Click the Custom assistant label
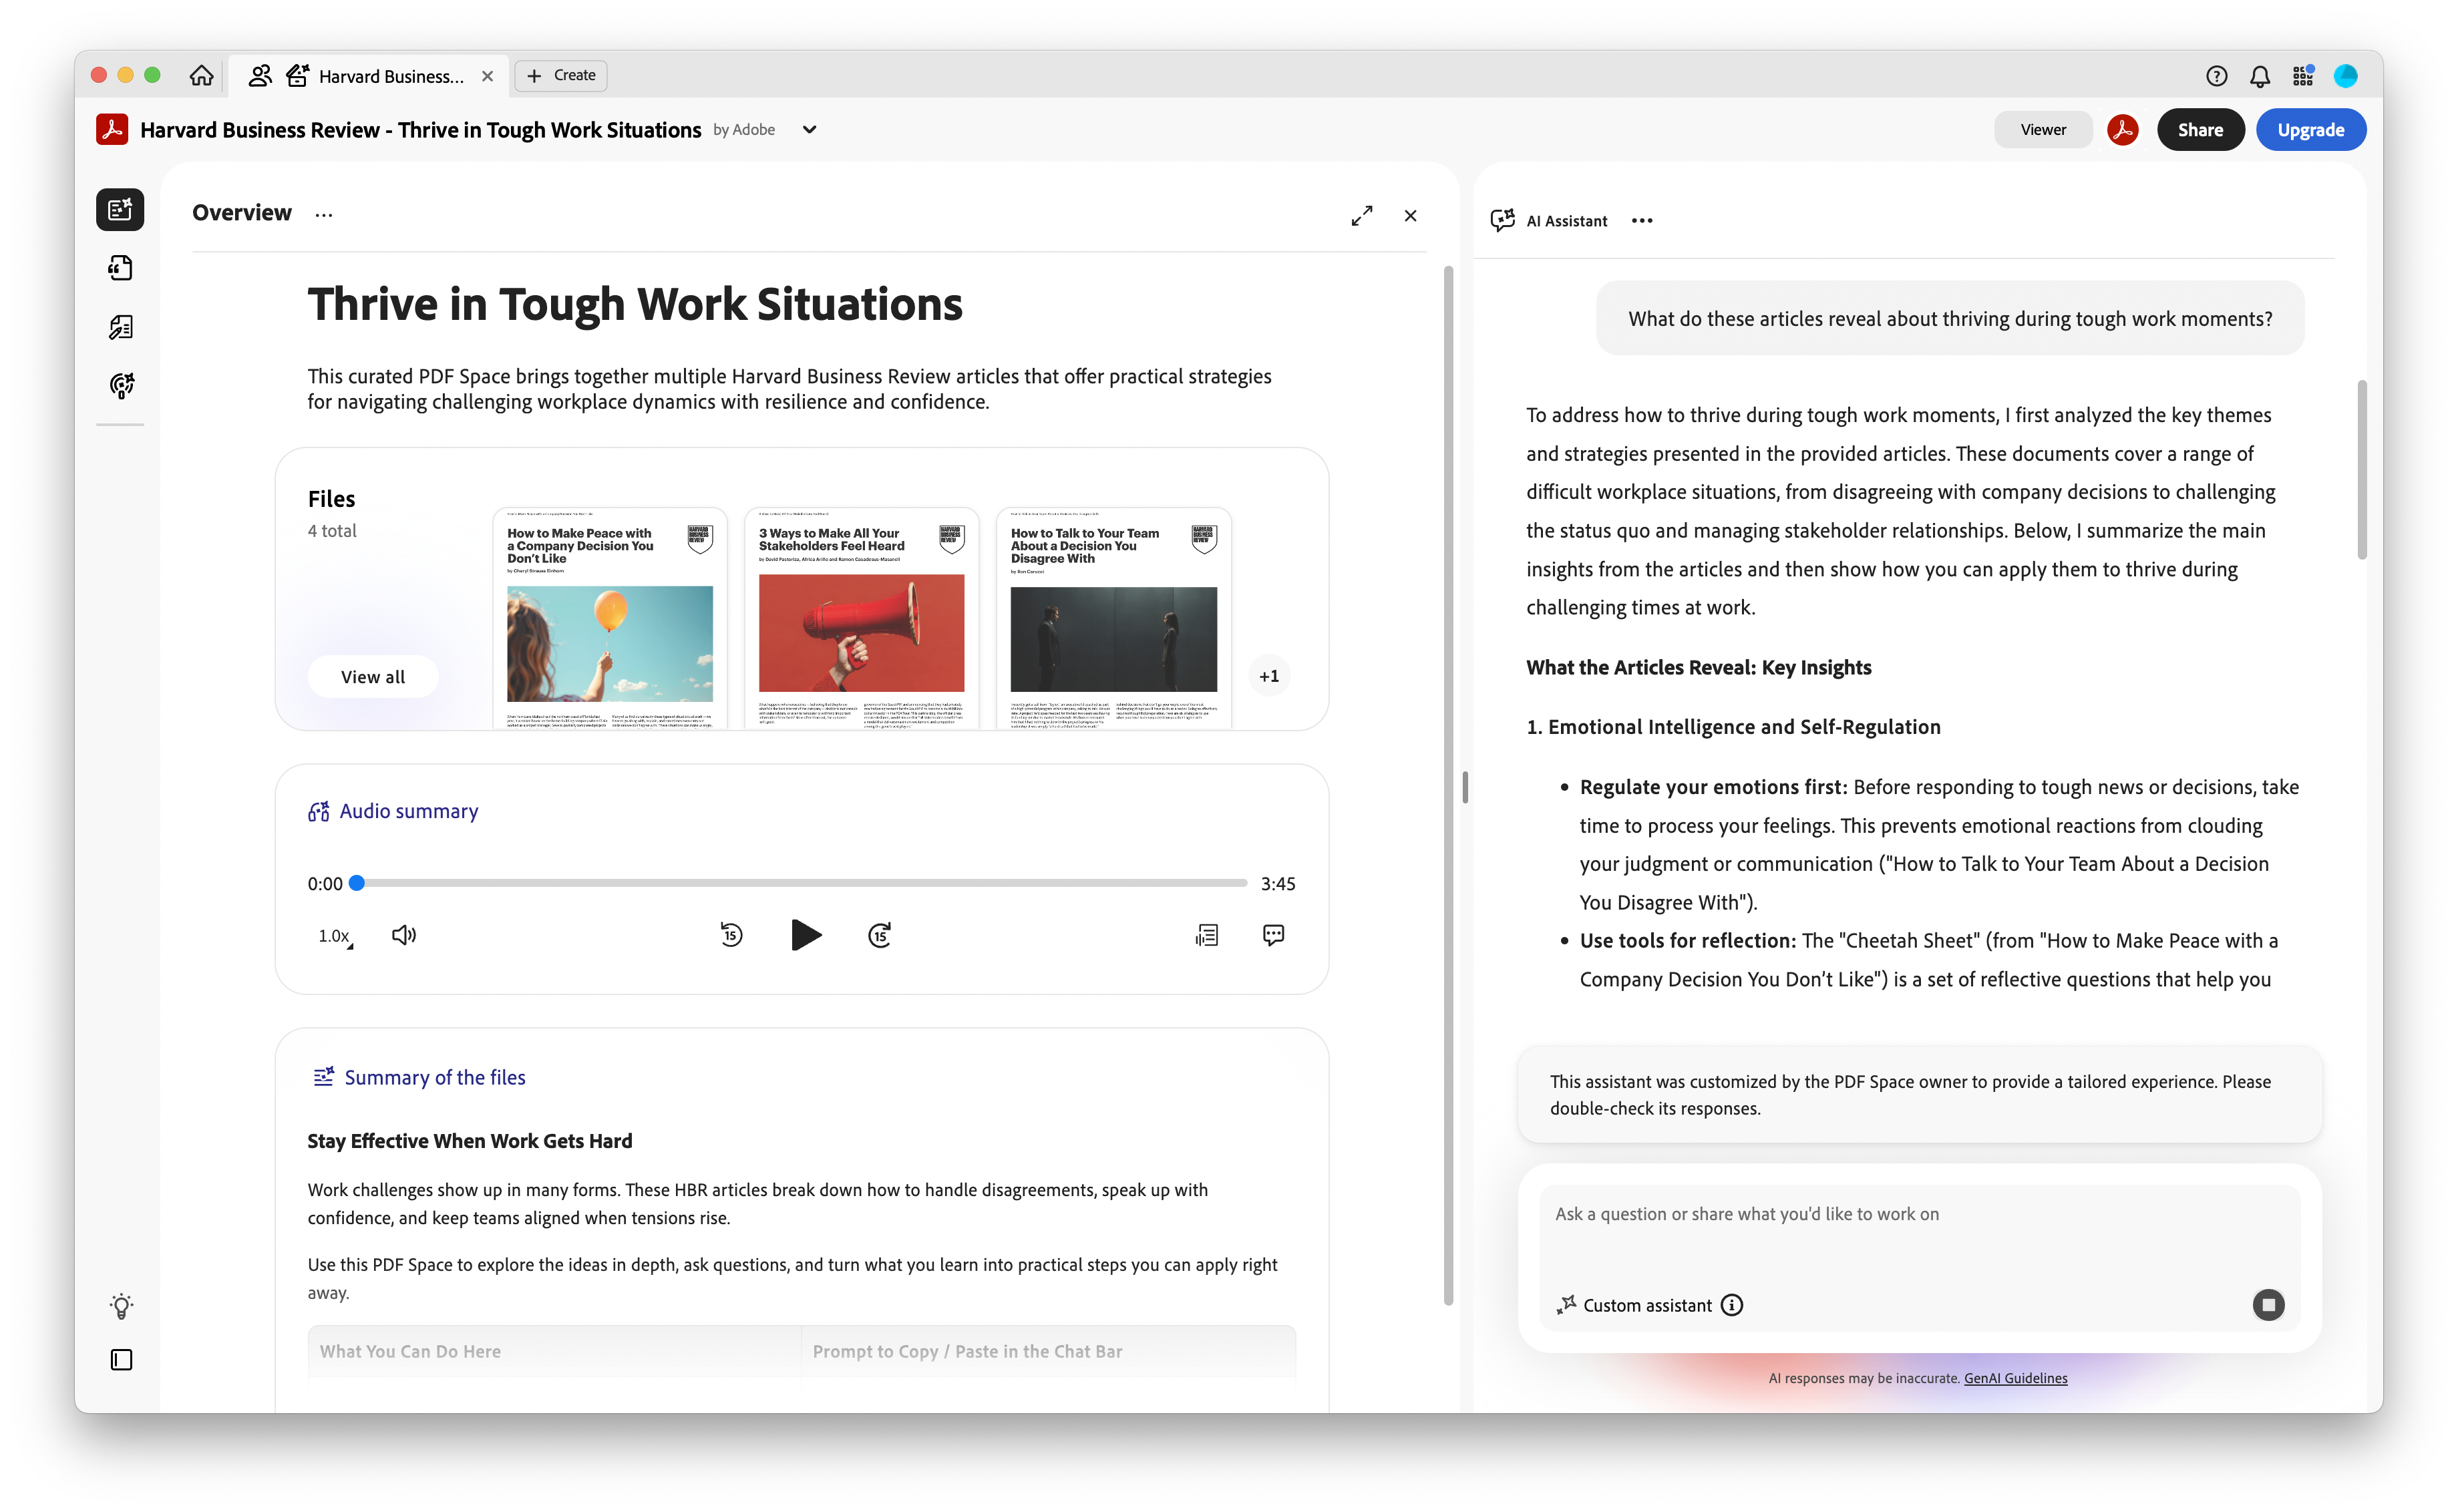 click(1647, 1306)
